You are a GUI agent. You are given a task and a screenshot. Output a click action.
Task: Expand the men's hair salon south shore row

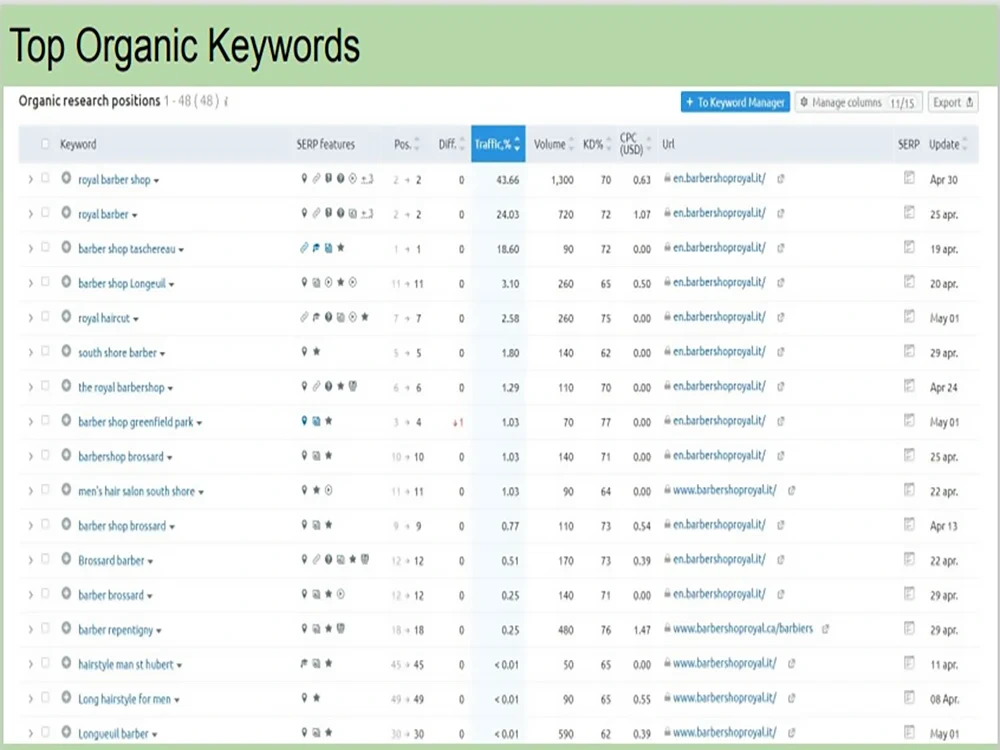(x=30, y=492)
